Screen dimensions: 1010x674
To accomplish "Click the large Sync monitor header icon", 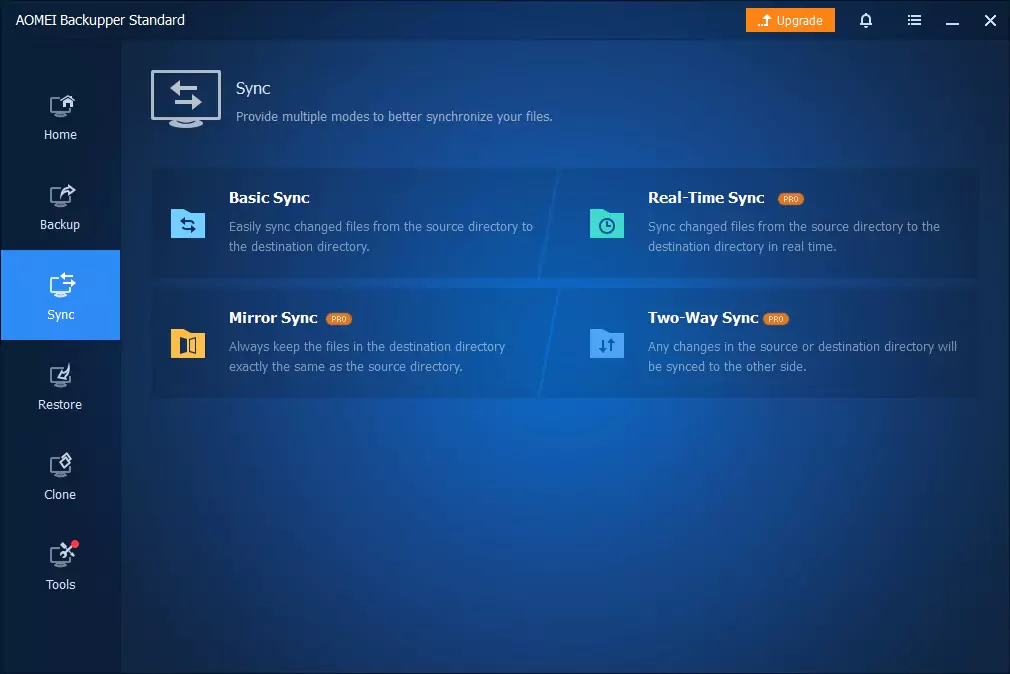I will click(186, 99).
